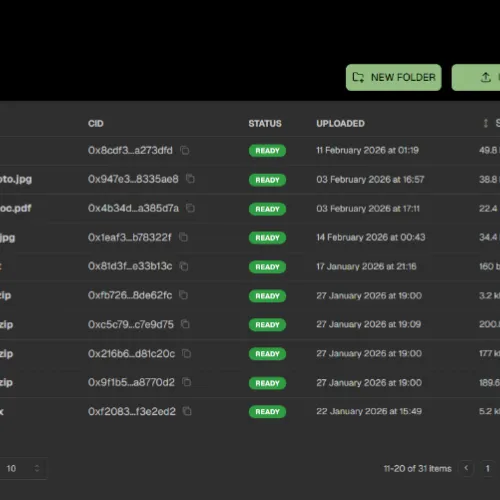Screen dimensions: 500x500
Task: Copy the CID 0x947e3...8335ae8
Action: tap(190, 179)
